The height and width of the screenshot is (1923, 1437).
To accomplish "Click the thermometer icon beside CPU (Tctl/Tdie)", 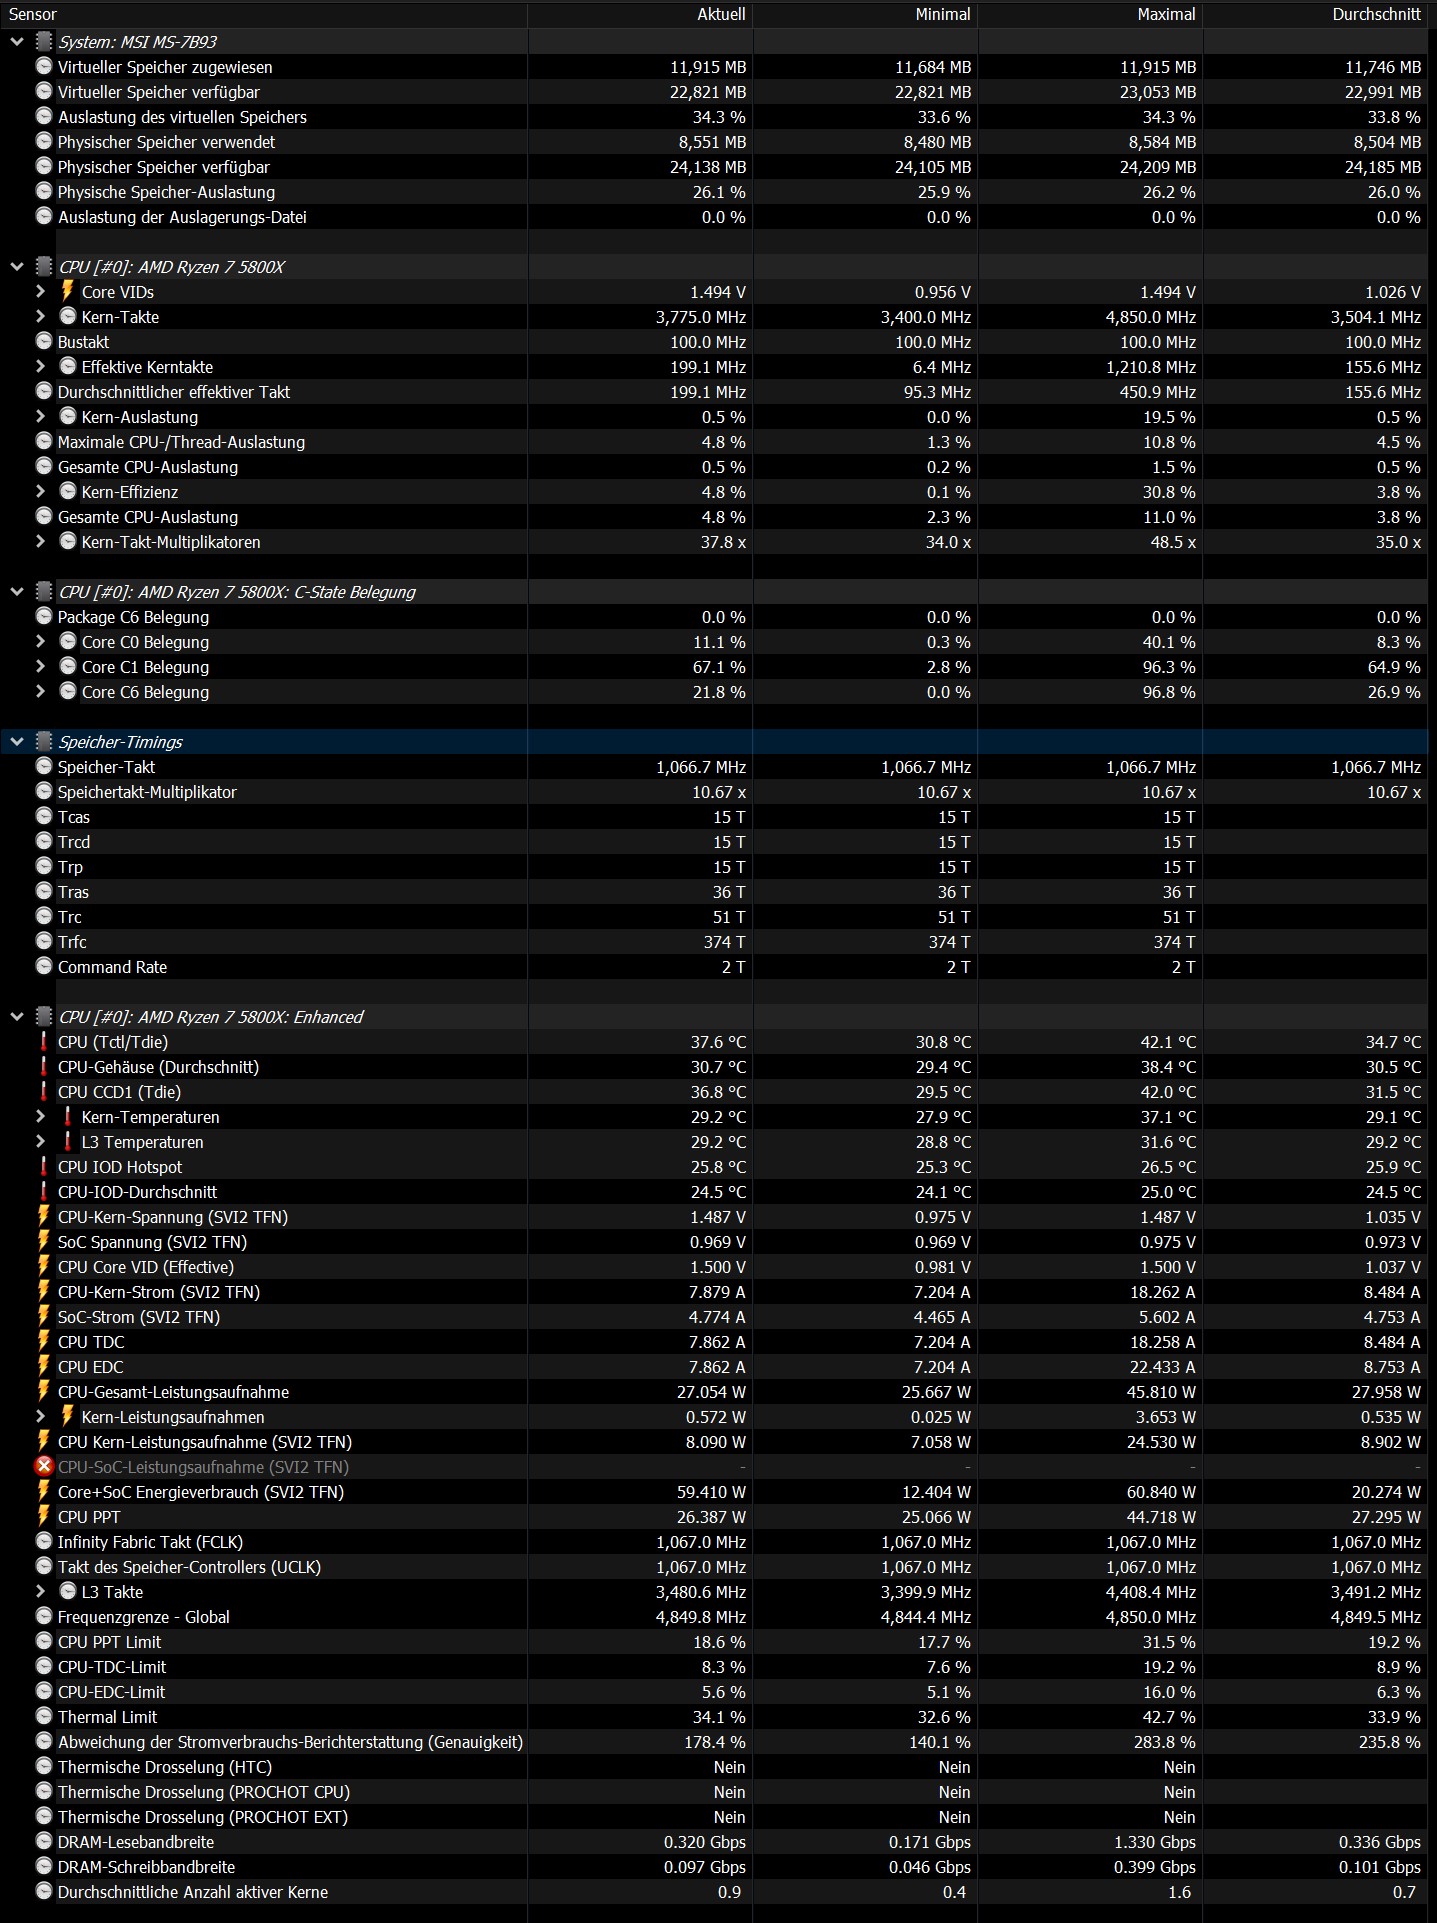I will point(44,1041).
